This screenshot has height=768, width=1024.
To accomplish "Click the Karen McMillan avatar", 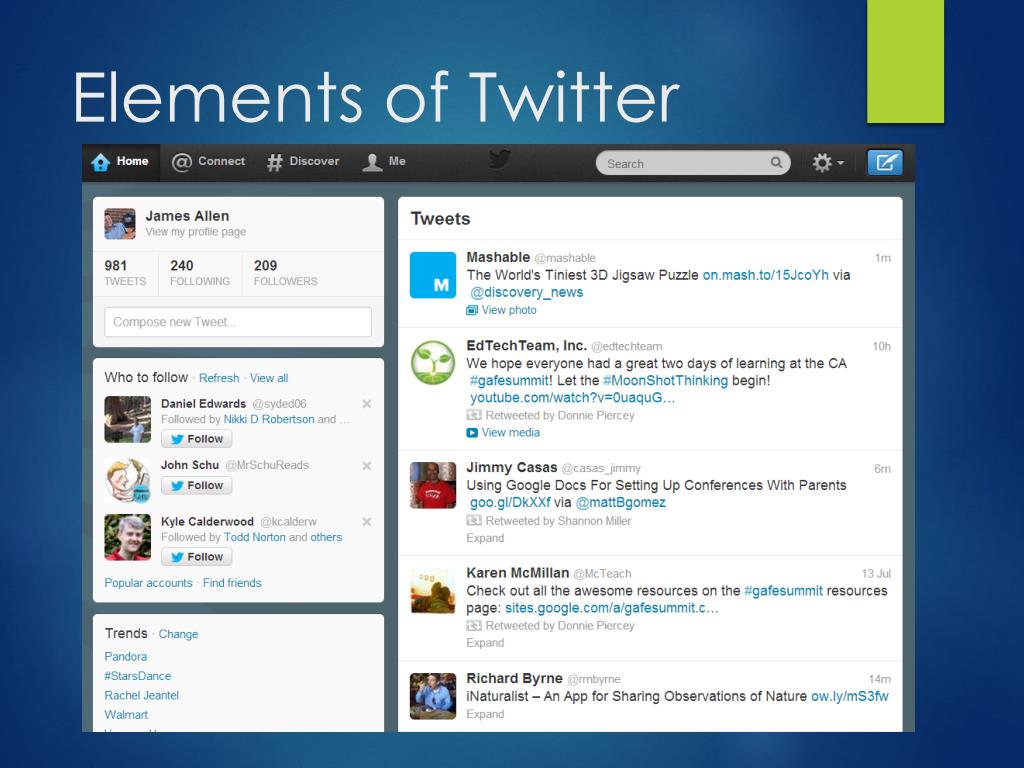I will [433, 591].
